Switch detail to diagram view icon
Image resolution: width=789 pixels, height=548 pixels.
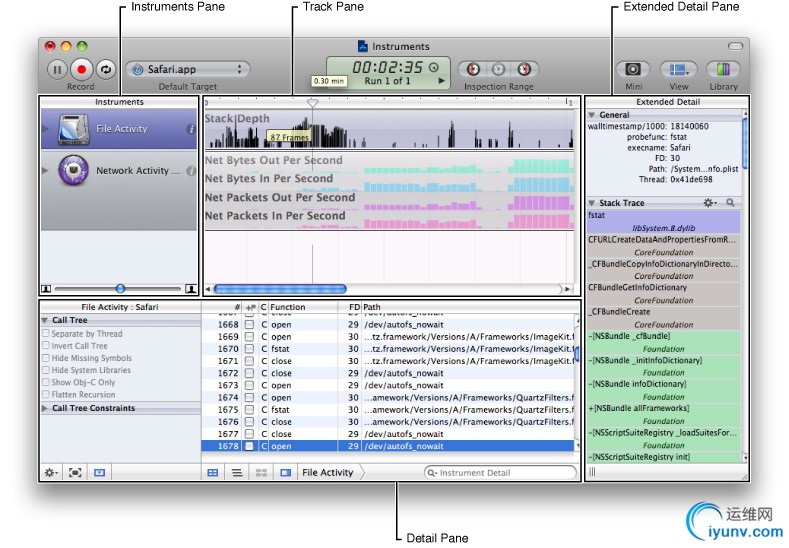click(x=261, y=473)
